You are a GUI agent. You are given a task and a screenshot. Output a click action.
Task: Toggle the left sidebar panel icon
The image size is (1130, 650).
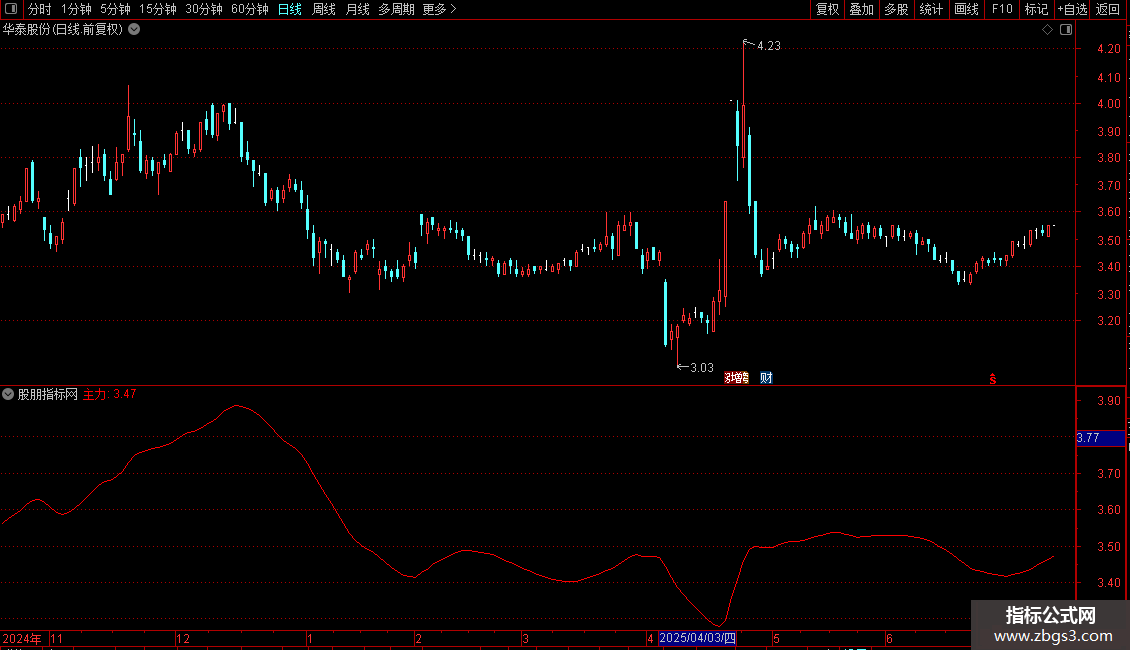click(x=11, y=9)
